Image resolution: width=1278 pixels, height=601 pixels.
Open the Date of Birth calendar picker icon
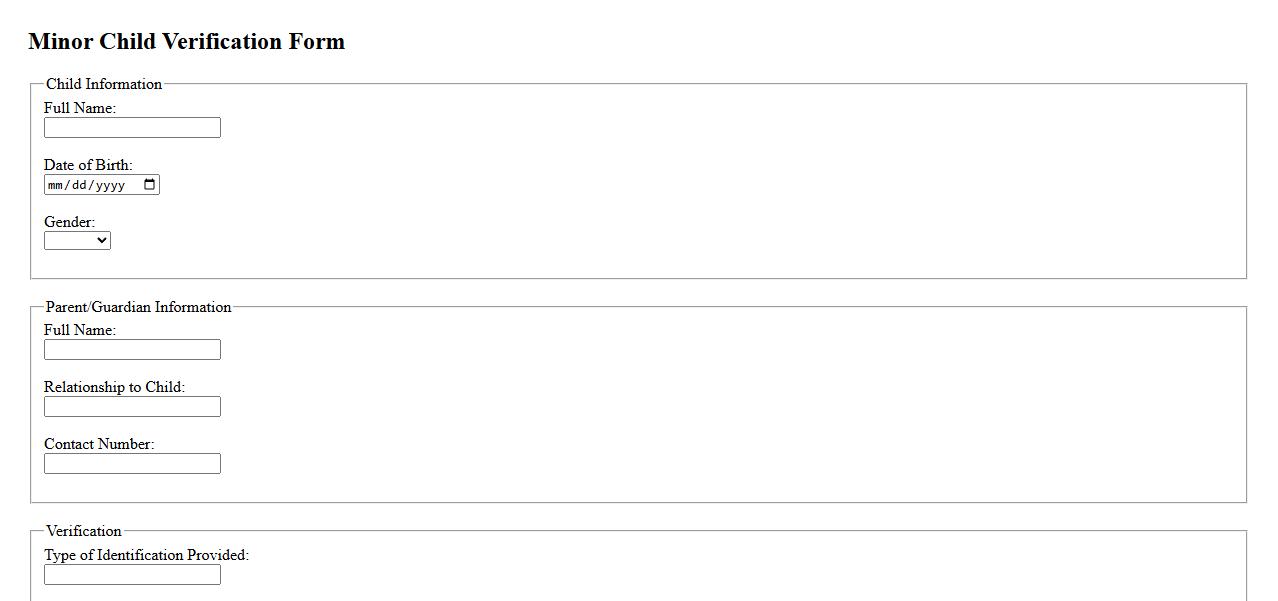(150, 185)
